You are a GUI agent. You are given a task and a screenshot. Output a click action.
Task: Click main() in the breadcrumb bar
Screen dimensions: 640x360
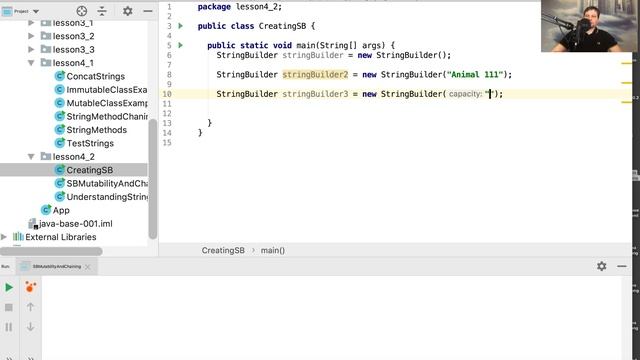[x=273, y=251]
